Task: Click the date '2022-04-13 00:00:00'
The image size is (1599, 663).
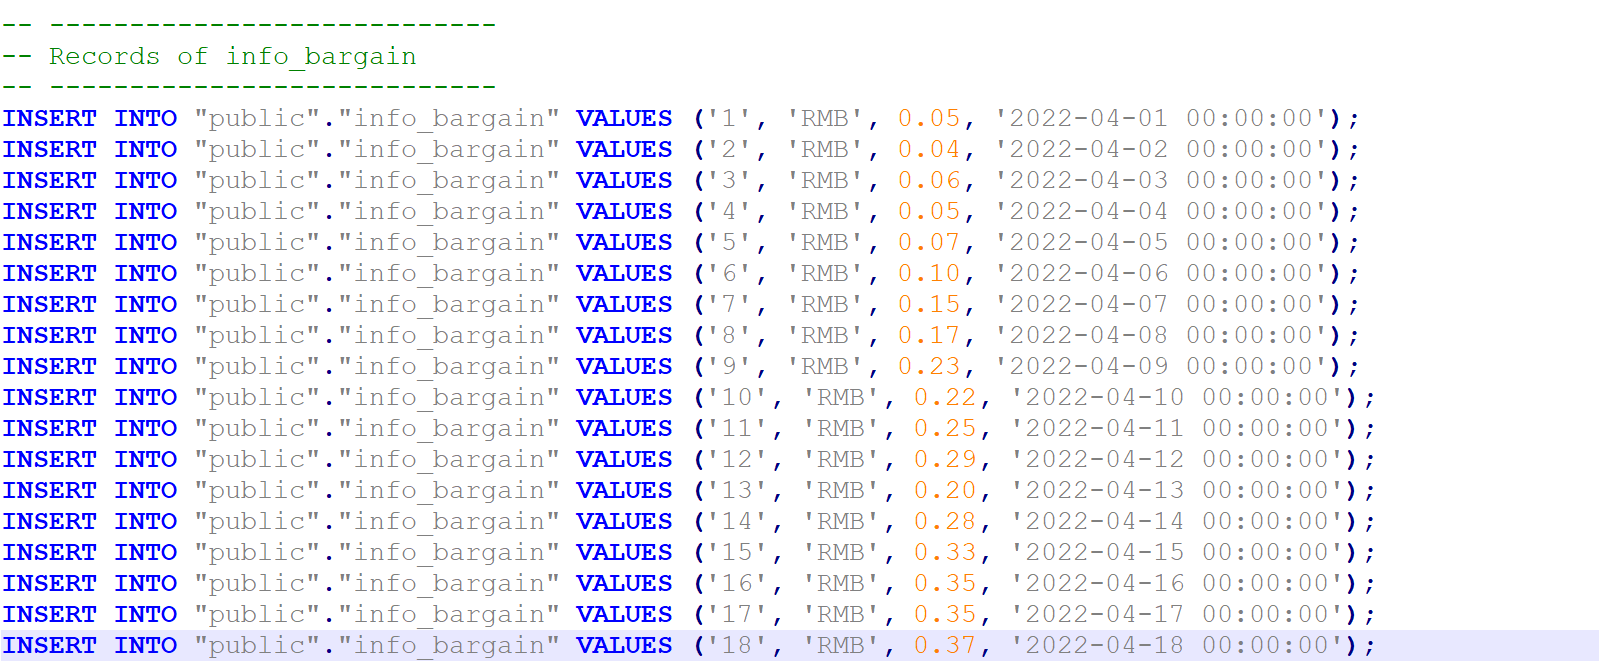Action: pyautogui.click(x=1179, y=490)
